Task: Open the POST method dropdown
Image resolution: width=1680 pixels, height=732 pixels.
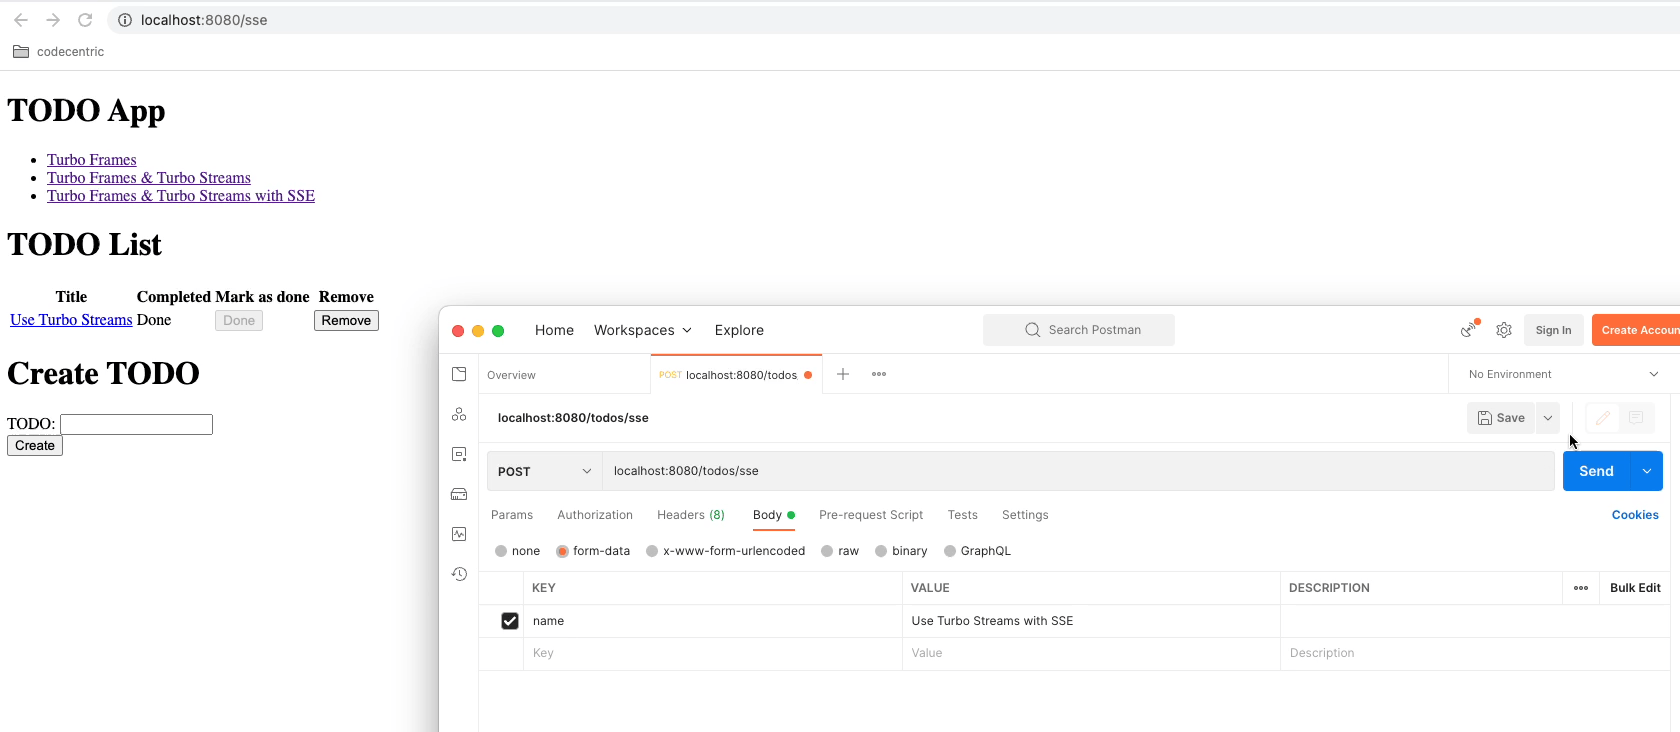Action: (544, 471)
